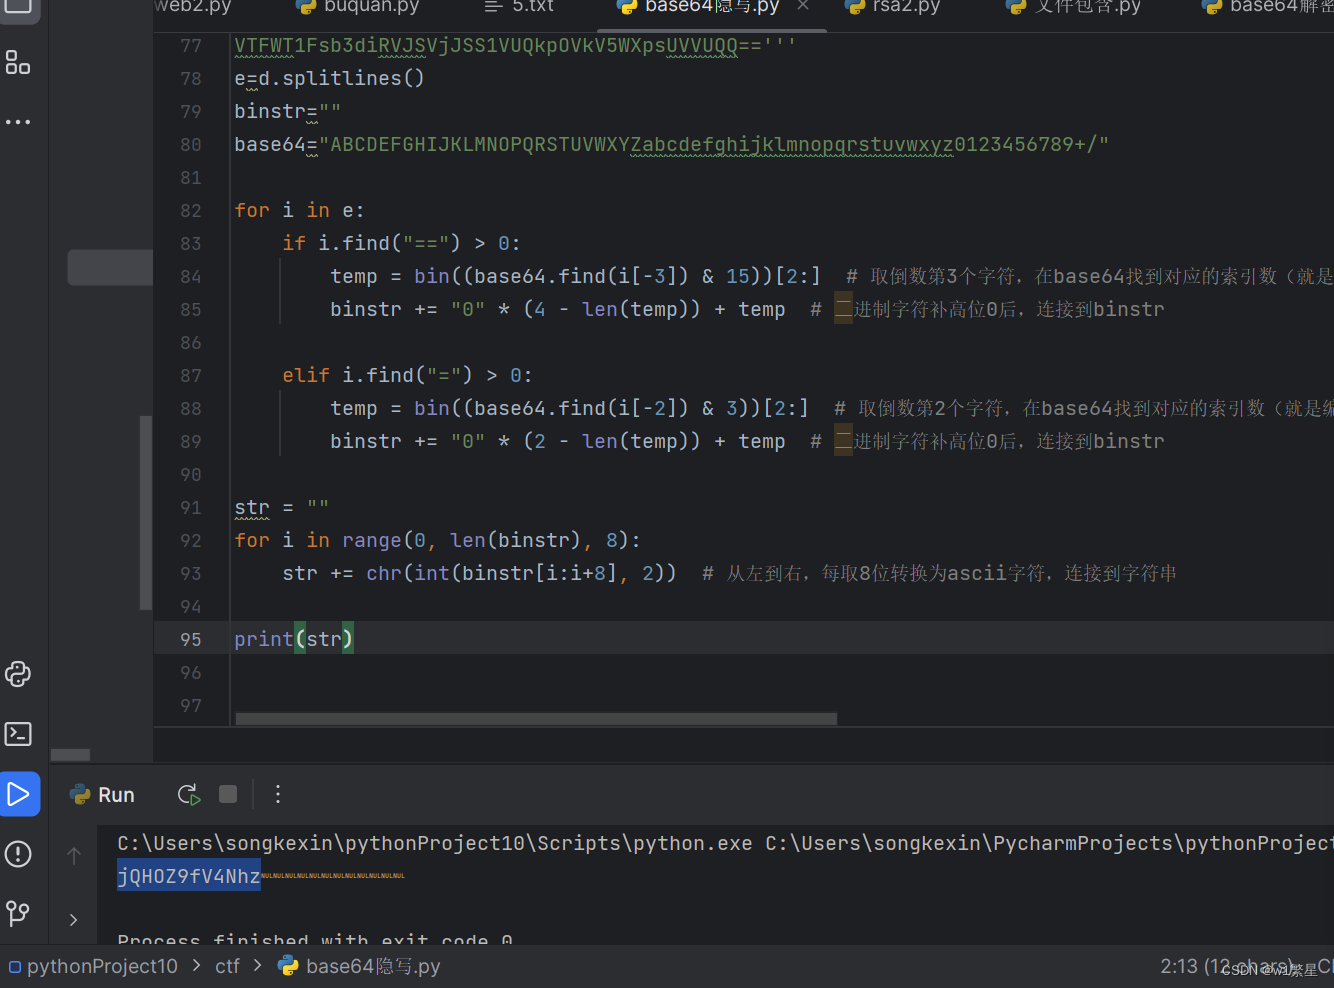Screen dimensions: 1334x988
Task: Open the More Tool Windows menu (three dots)
Action: pyautogui.click(x=18, y=121)
